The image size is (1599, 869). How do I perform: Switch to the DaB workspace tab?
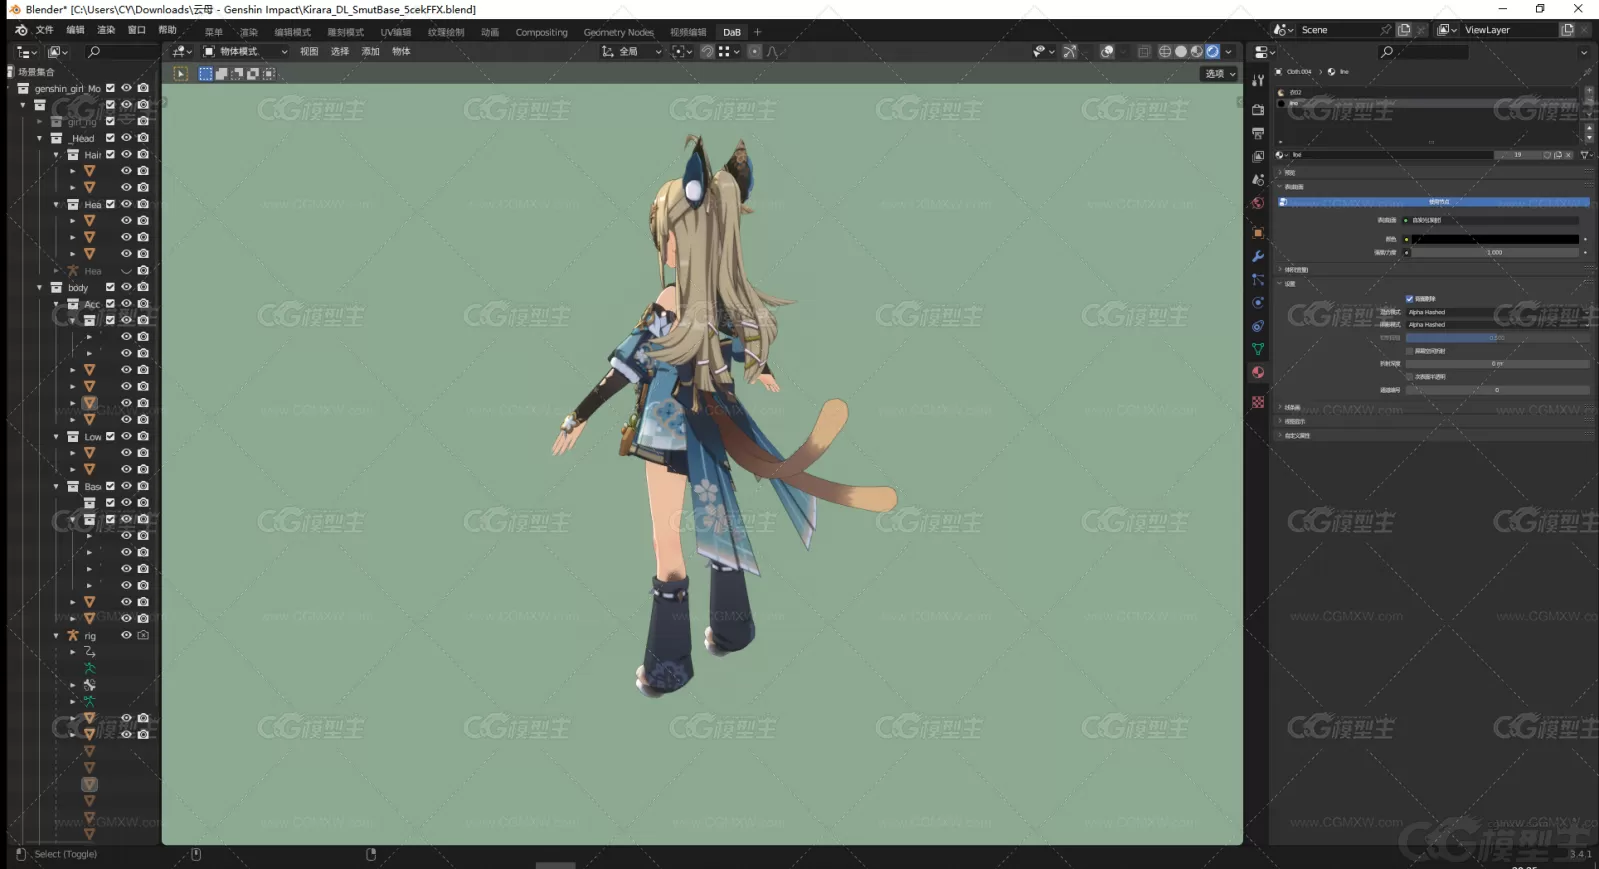732,32
